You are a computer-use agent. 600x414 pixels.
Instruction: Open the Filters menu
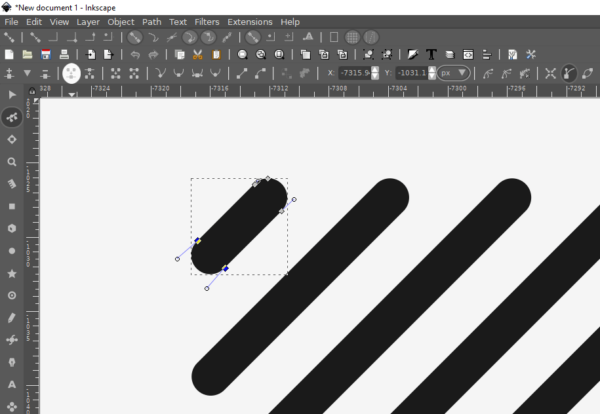click(207, 22)
